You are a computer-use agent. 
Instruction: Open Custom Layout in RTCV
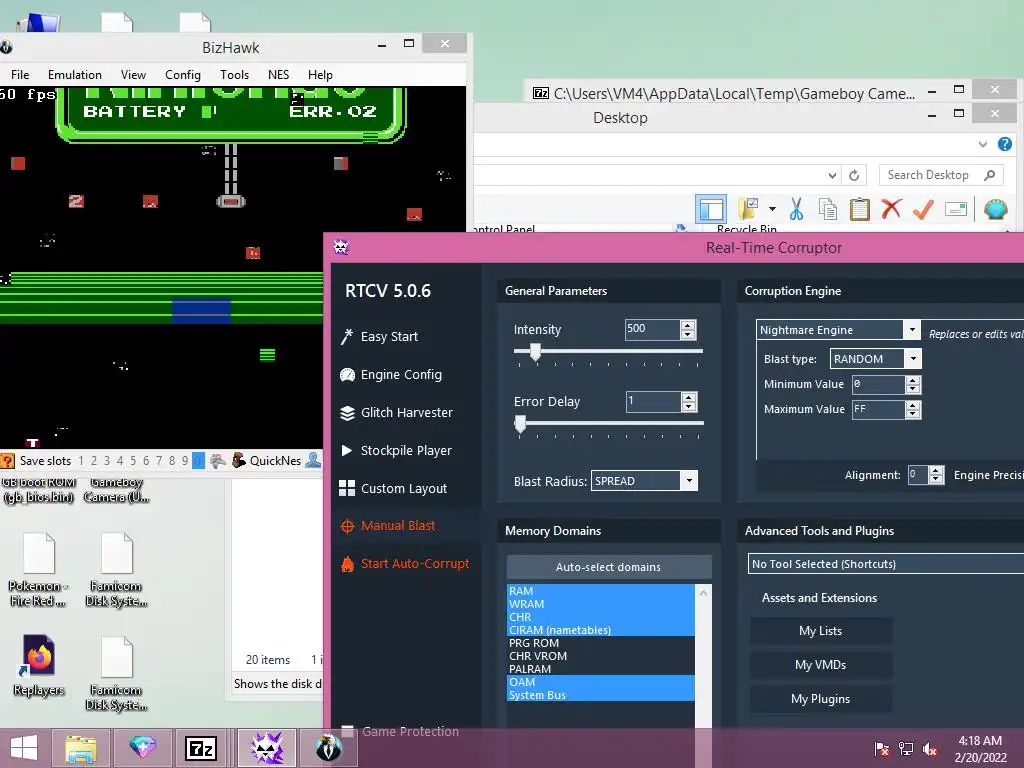point(394,488)
